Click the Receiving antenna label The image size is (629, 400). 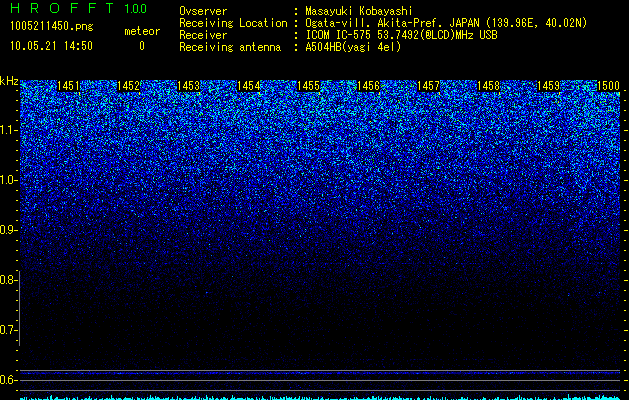coord(230,47)
